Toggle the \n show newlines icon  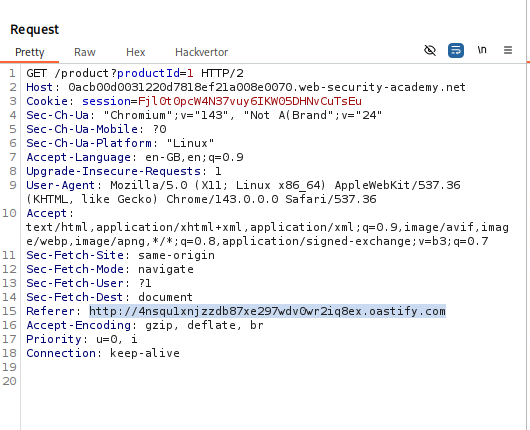[482, 50]
